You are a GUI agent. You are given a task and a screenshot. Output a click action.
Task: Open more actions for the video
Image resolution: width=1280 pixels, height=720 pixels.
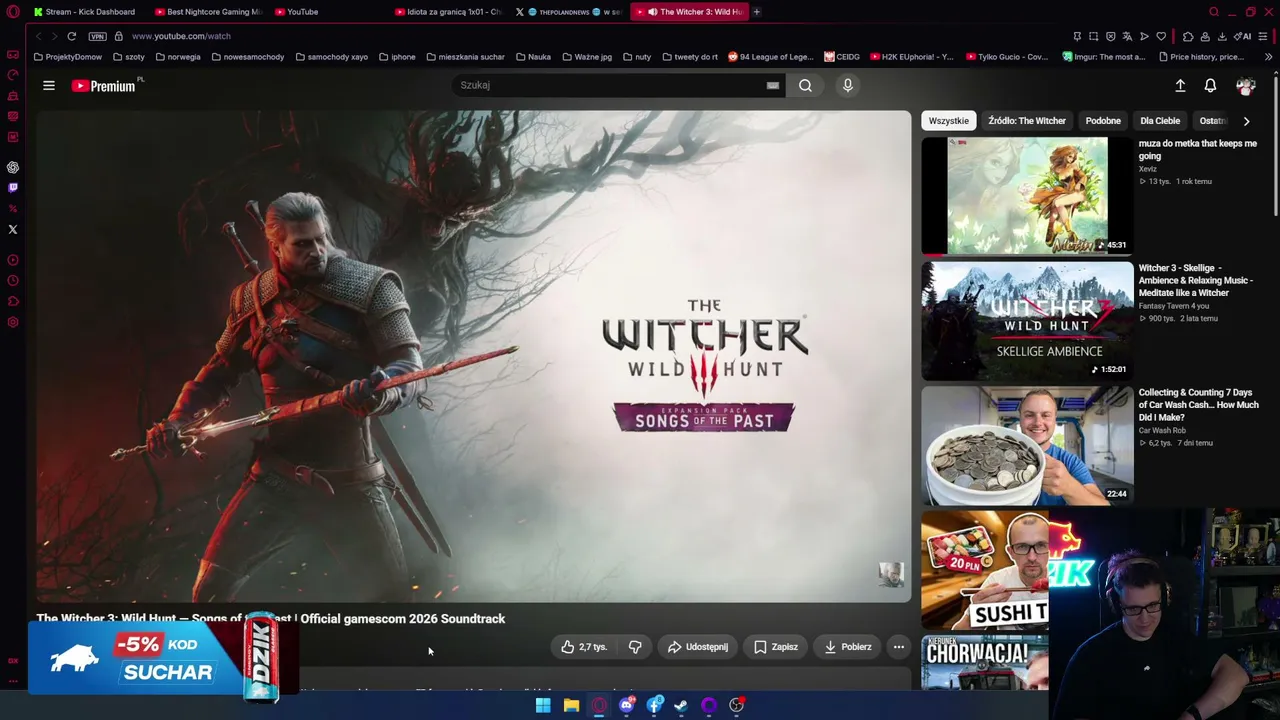point(899,647)
